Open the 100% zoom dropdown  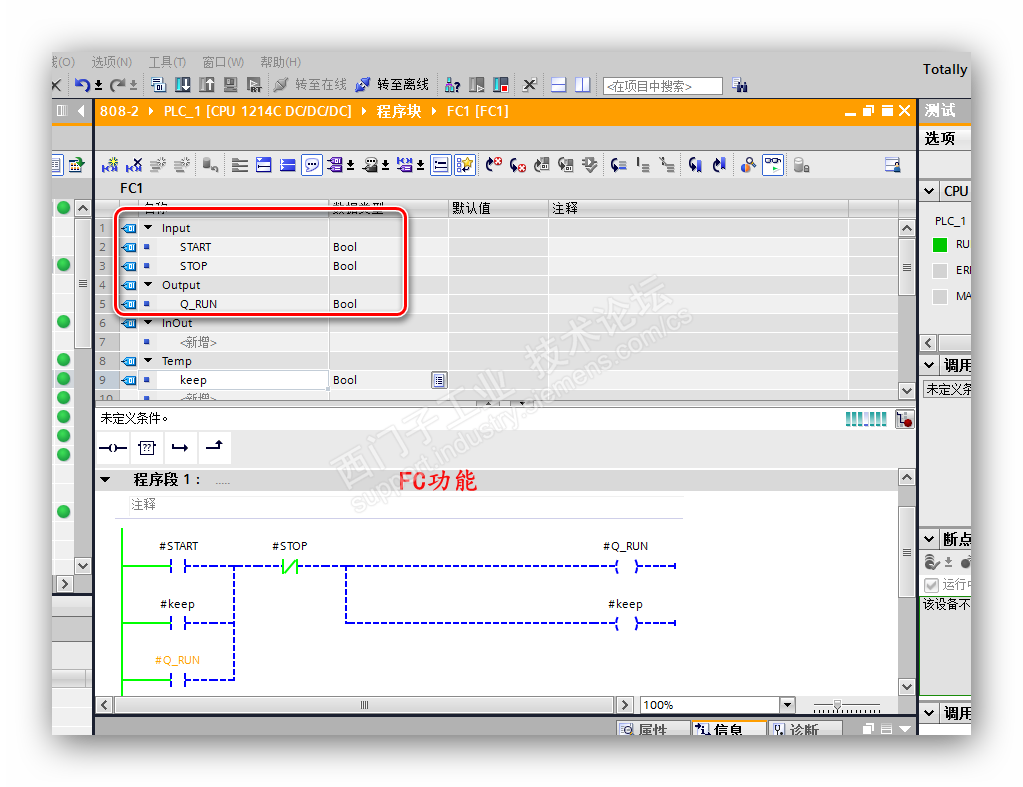pyautogui.click(x=787, y=705)
